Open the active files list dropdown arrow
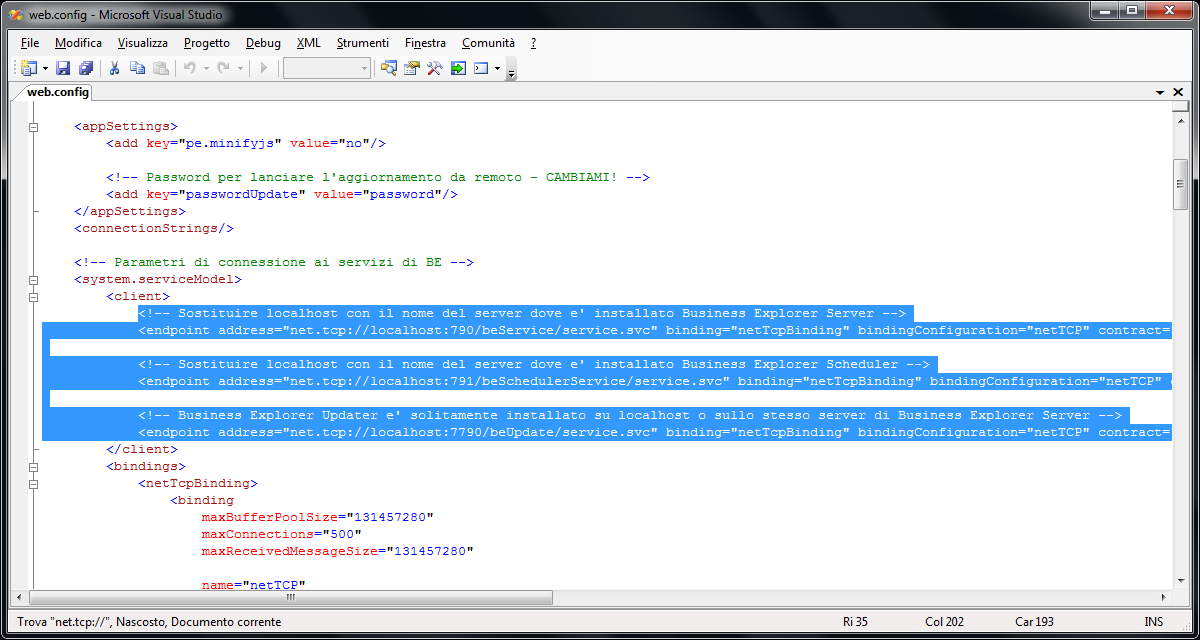This screenshot has height=640, width=1200. [1160, 92]
